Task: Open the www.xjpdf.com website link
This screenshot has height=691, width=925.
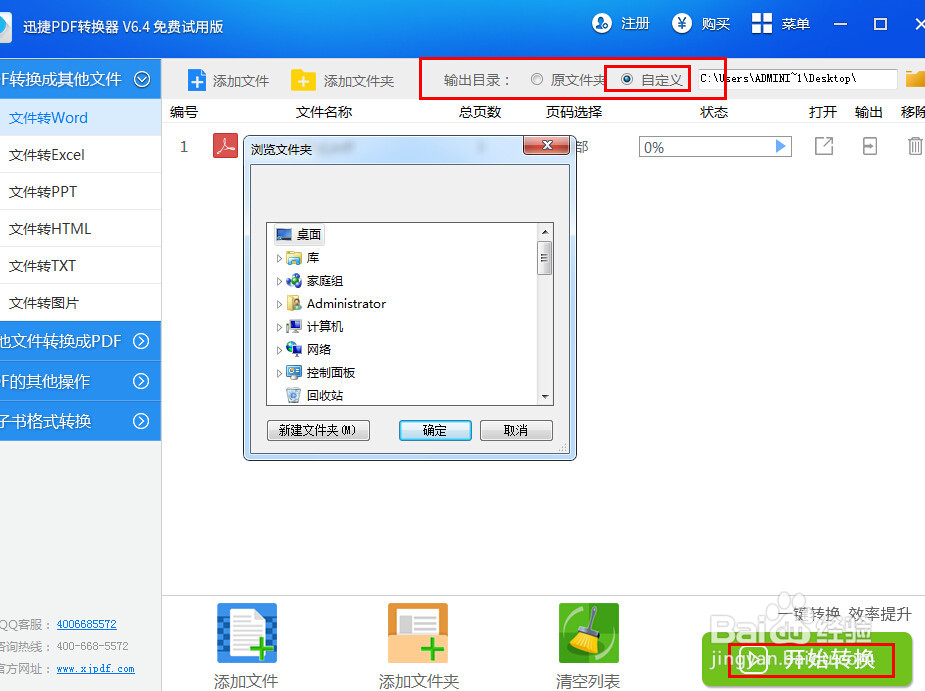Action: point(96,669)
